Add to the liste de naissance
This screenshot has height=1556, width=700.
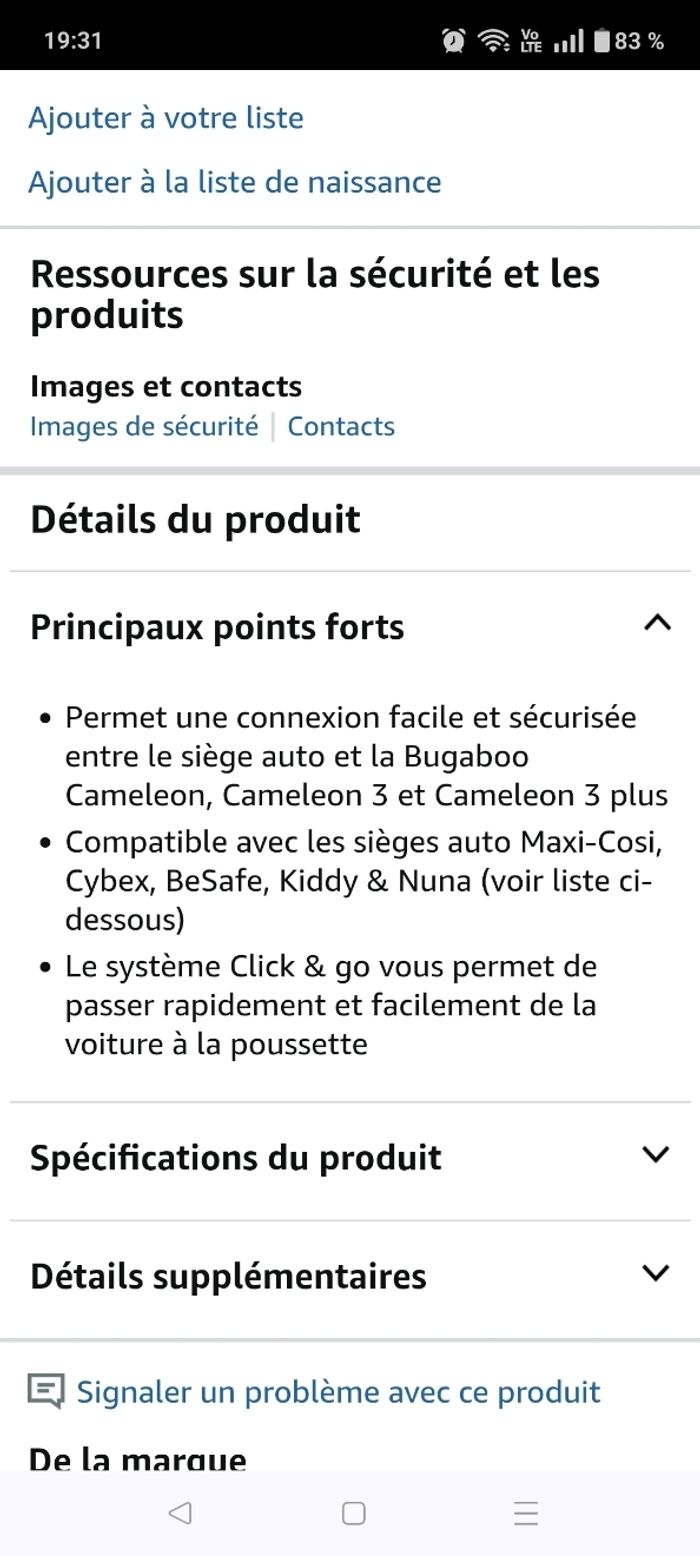[235, 182]
